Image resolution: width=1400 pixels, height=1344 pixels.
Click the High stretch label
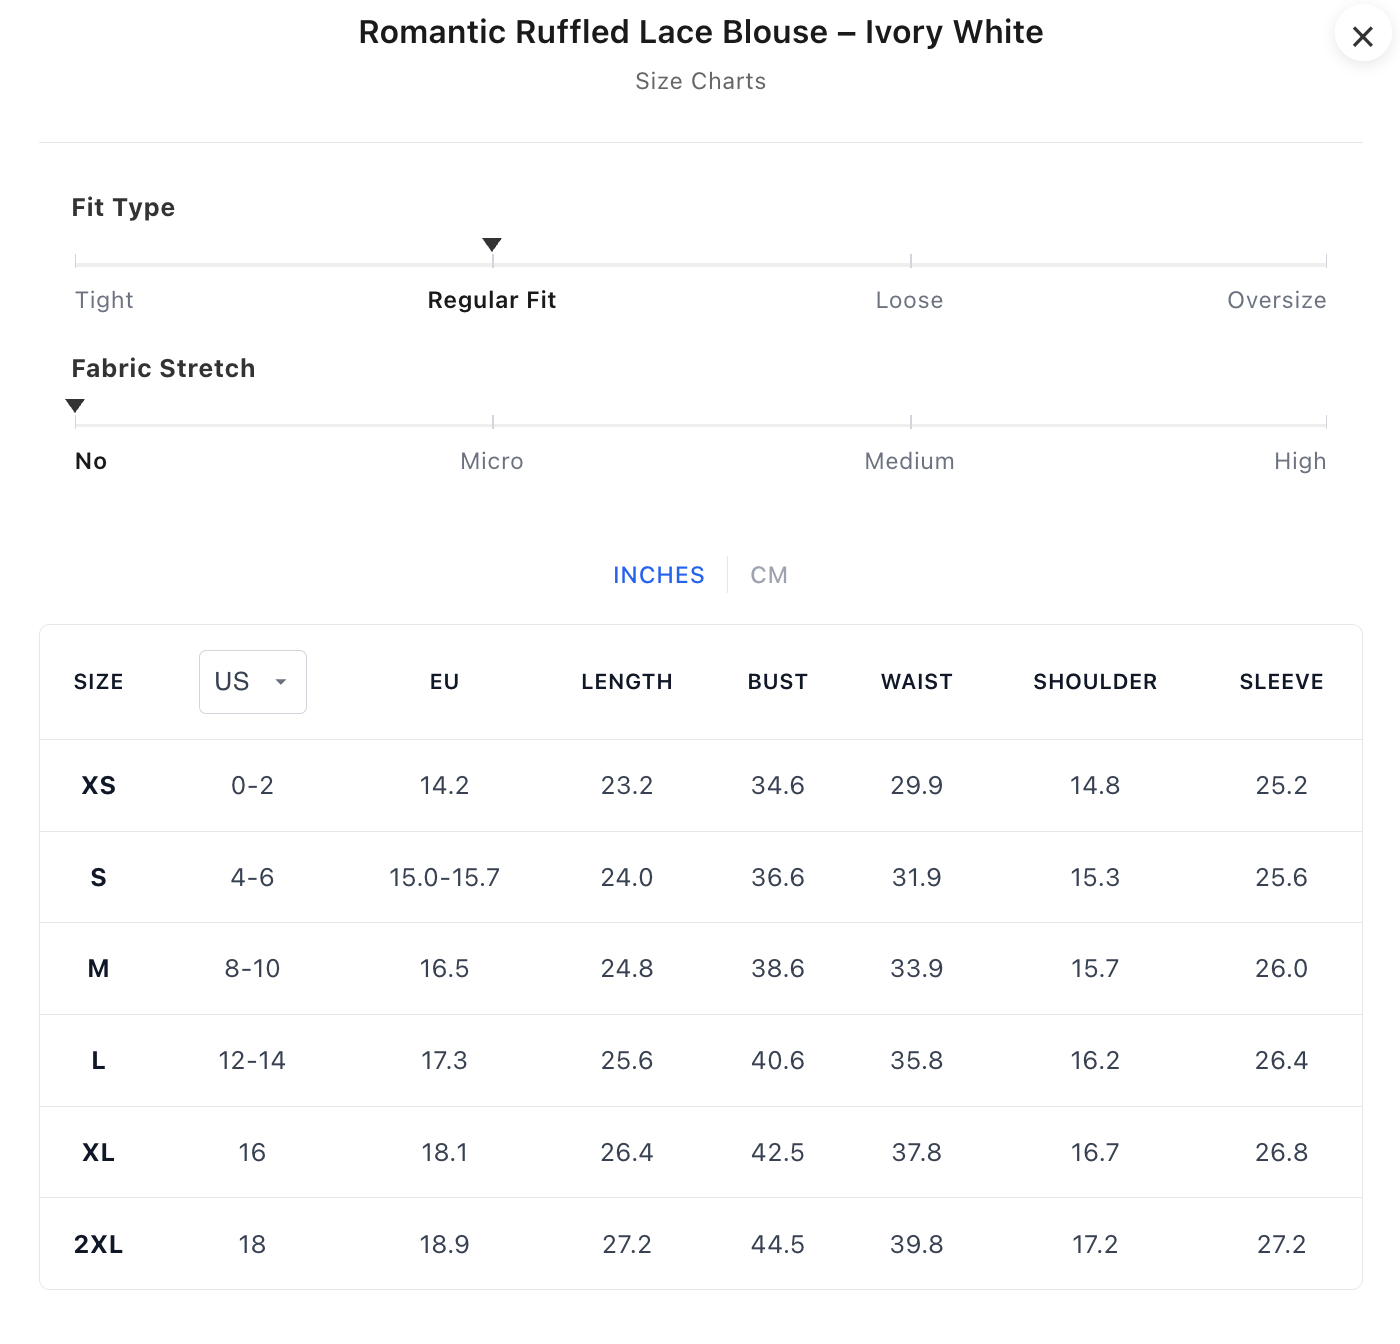pos(1299,461)
